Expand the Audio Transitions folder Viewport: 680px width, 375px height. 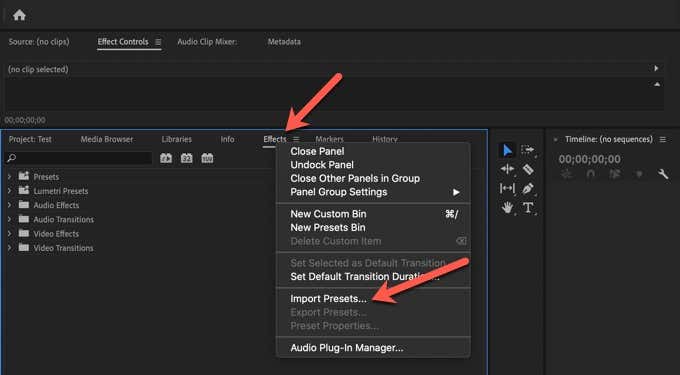(10, 219)
